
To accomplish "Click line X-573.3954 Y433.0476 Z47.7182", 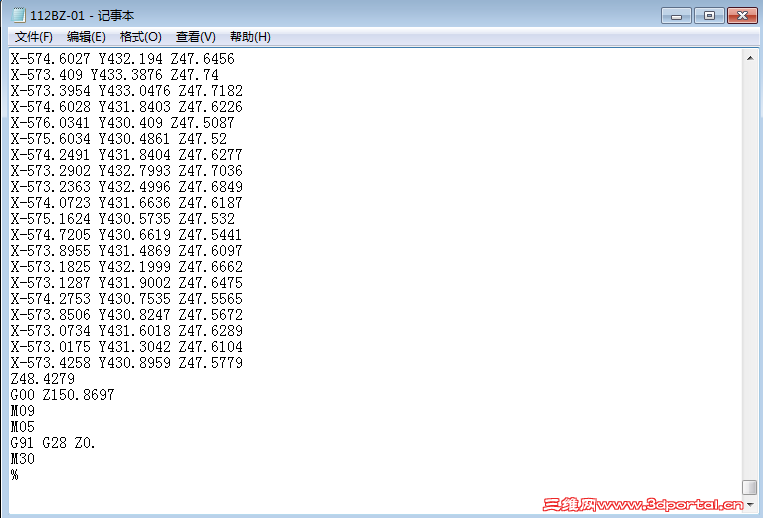I will click(x=127, y=91).
